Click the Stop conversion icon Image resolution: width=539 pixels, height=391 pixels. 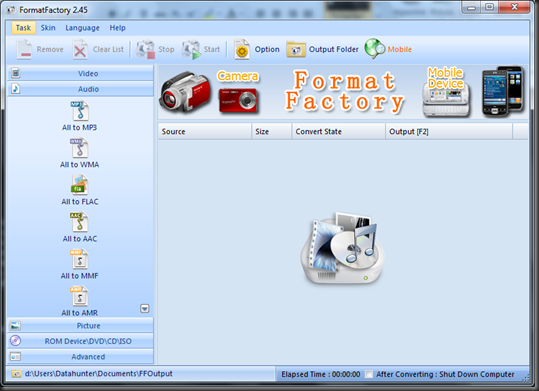point(145,50)
